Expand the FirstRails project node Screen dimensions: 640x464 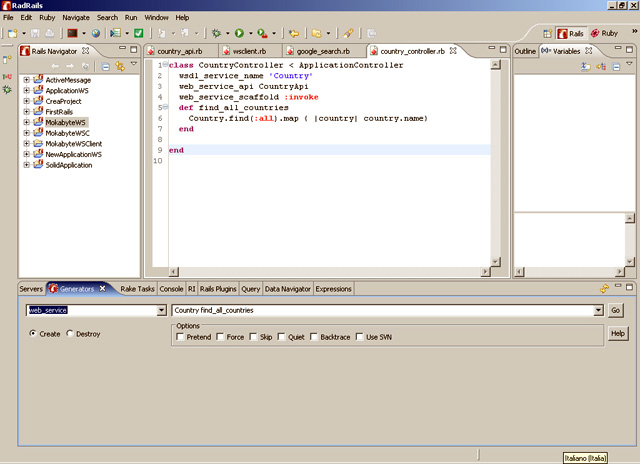(27, 111)
